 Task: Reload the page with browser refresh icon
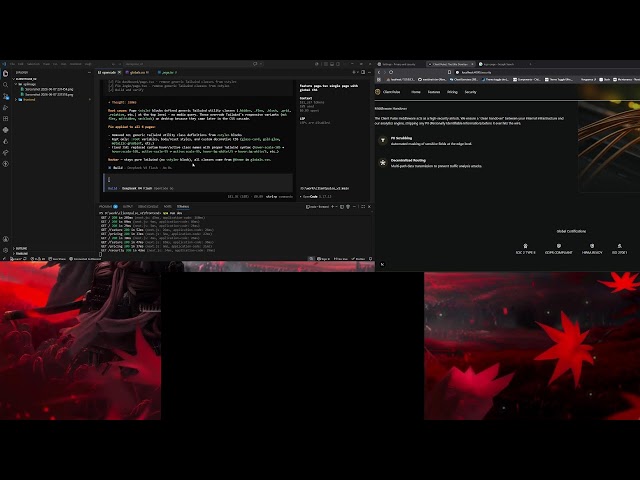pos(391,72)
